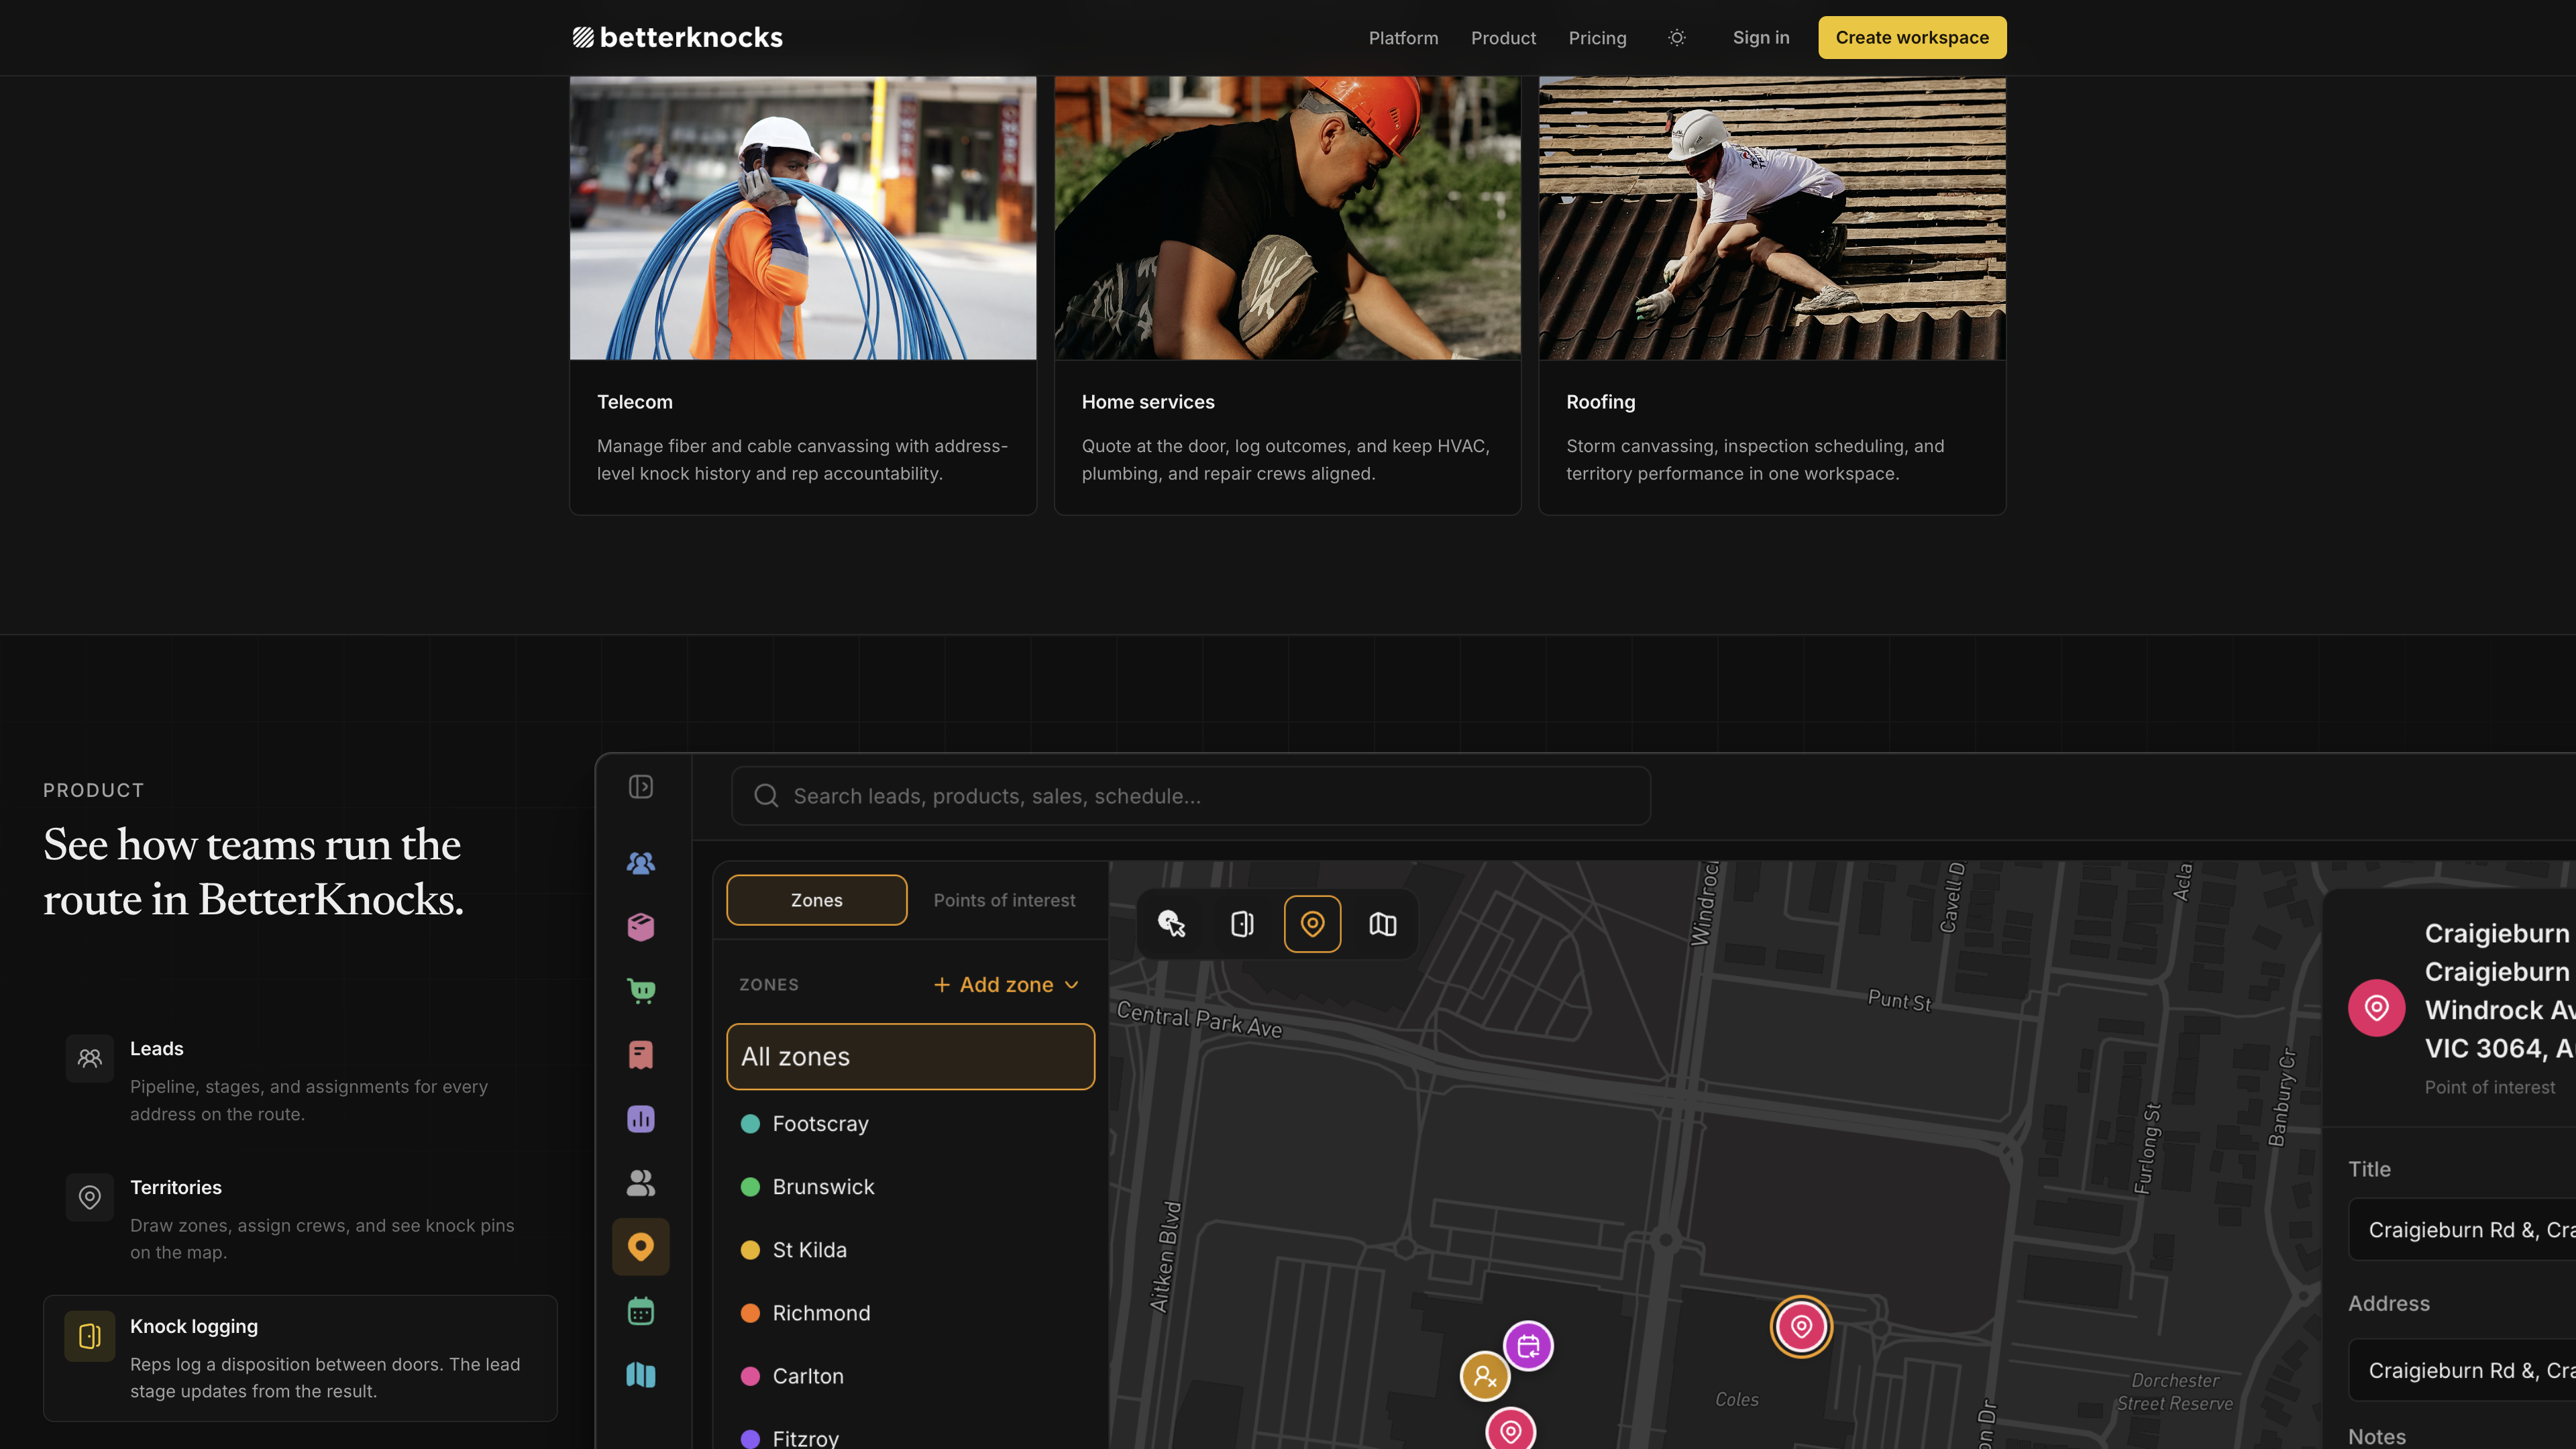Click the pink pin icon beside Craigieburn
This screenshot has width=2576, height=1449.
2377,1008
